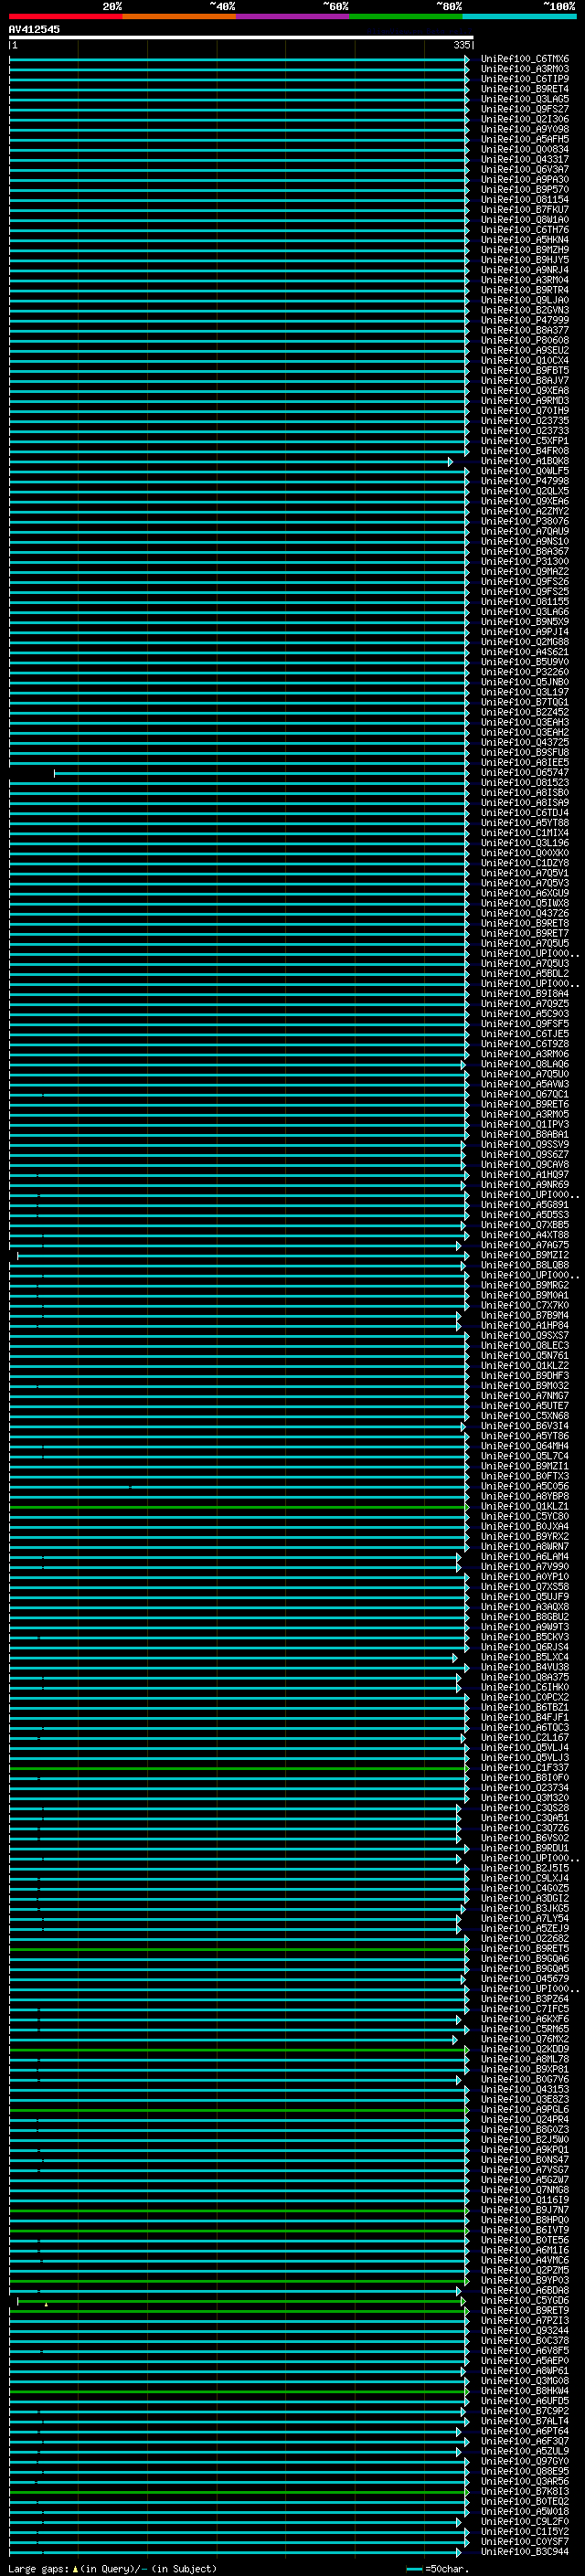The width and height of the screenshot is (585, 2576).
Task: Open hit UniRef100_Q1KLZ1
Action: pos(525,1506)
